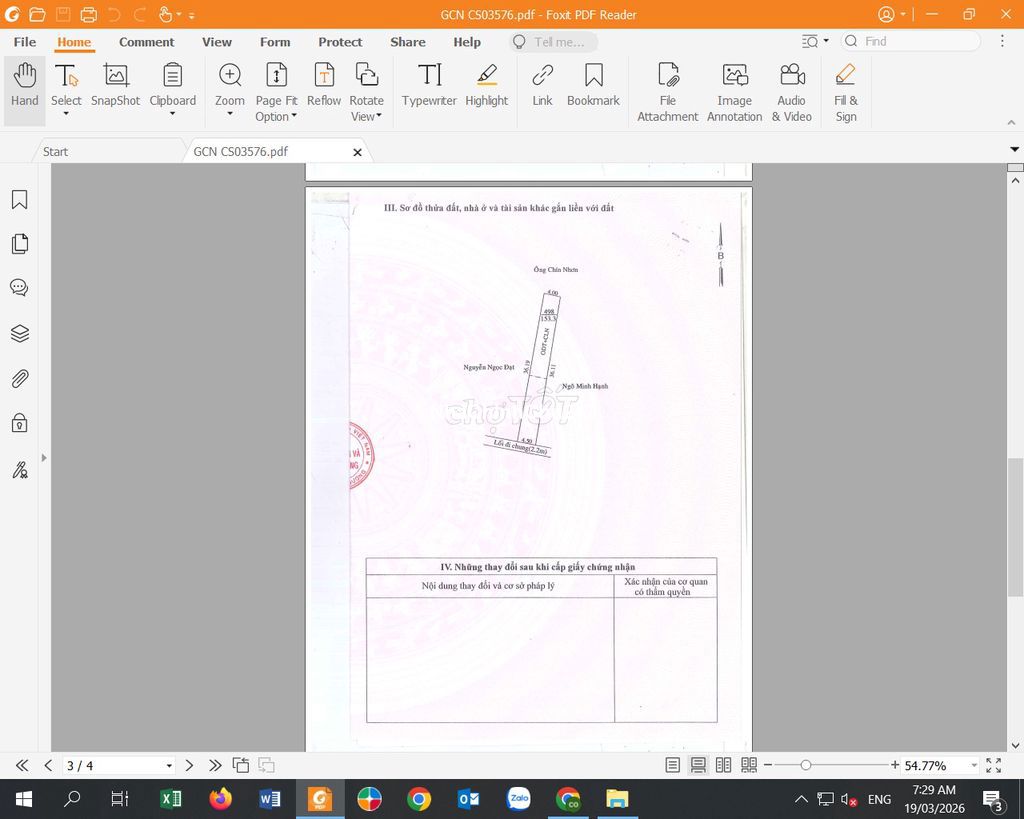Open the zoom percentage dropdown

click(973, 766)
